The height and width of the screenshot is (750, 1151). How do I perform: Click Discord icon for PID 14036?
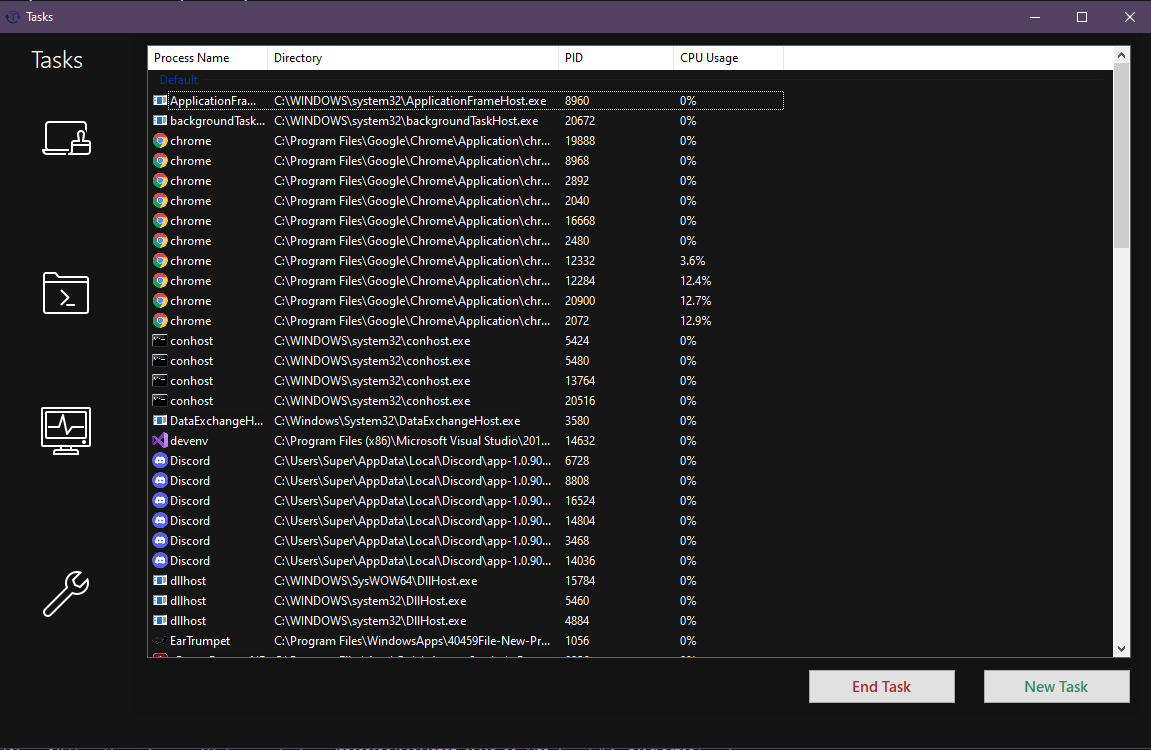[x=160, y=561]
